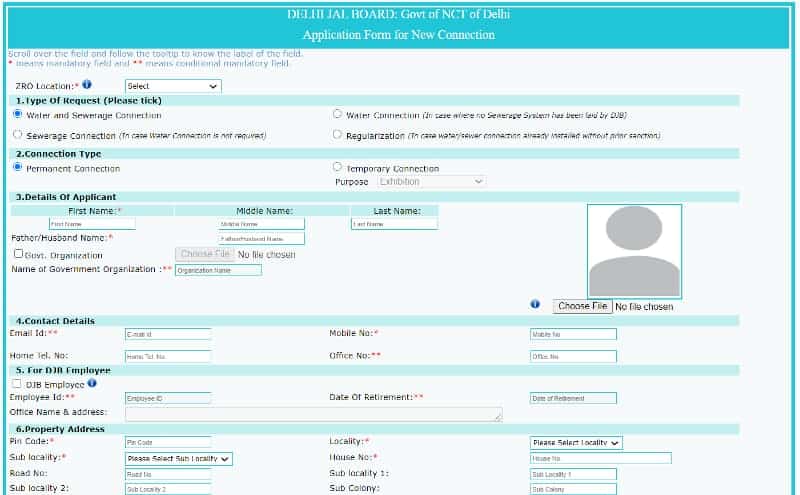Image resolution: width=800 pixels, height=495 pixels.
Task: Focus the Home Tel. No field
Action: (168, 356)
